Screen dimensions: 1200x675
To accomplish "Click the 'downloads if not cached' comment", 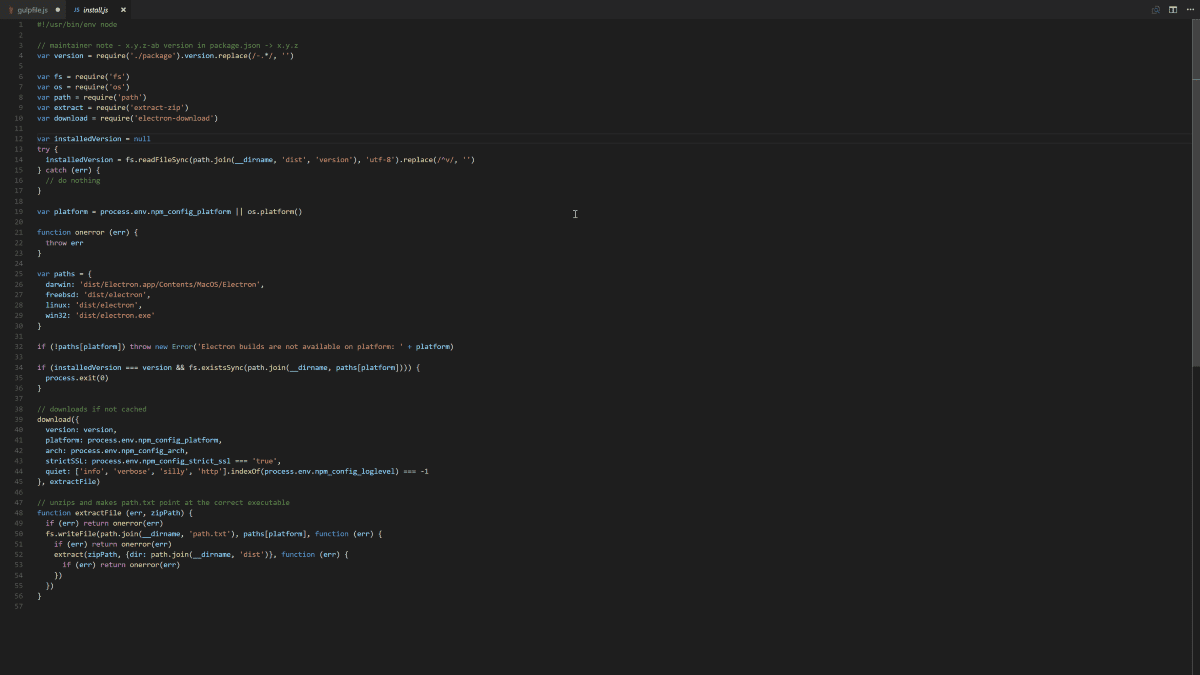I will 95,409.
